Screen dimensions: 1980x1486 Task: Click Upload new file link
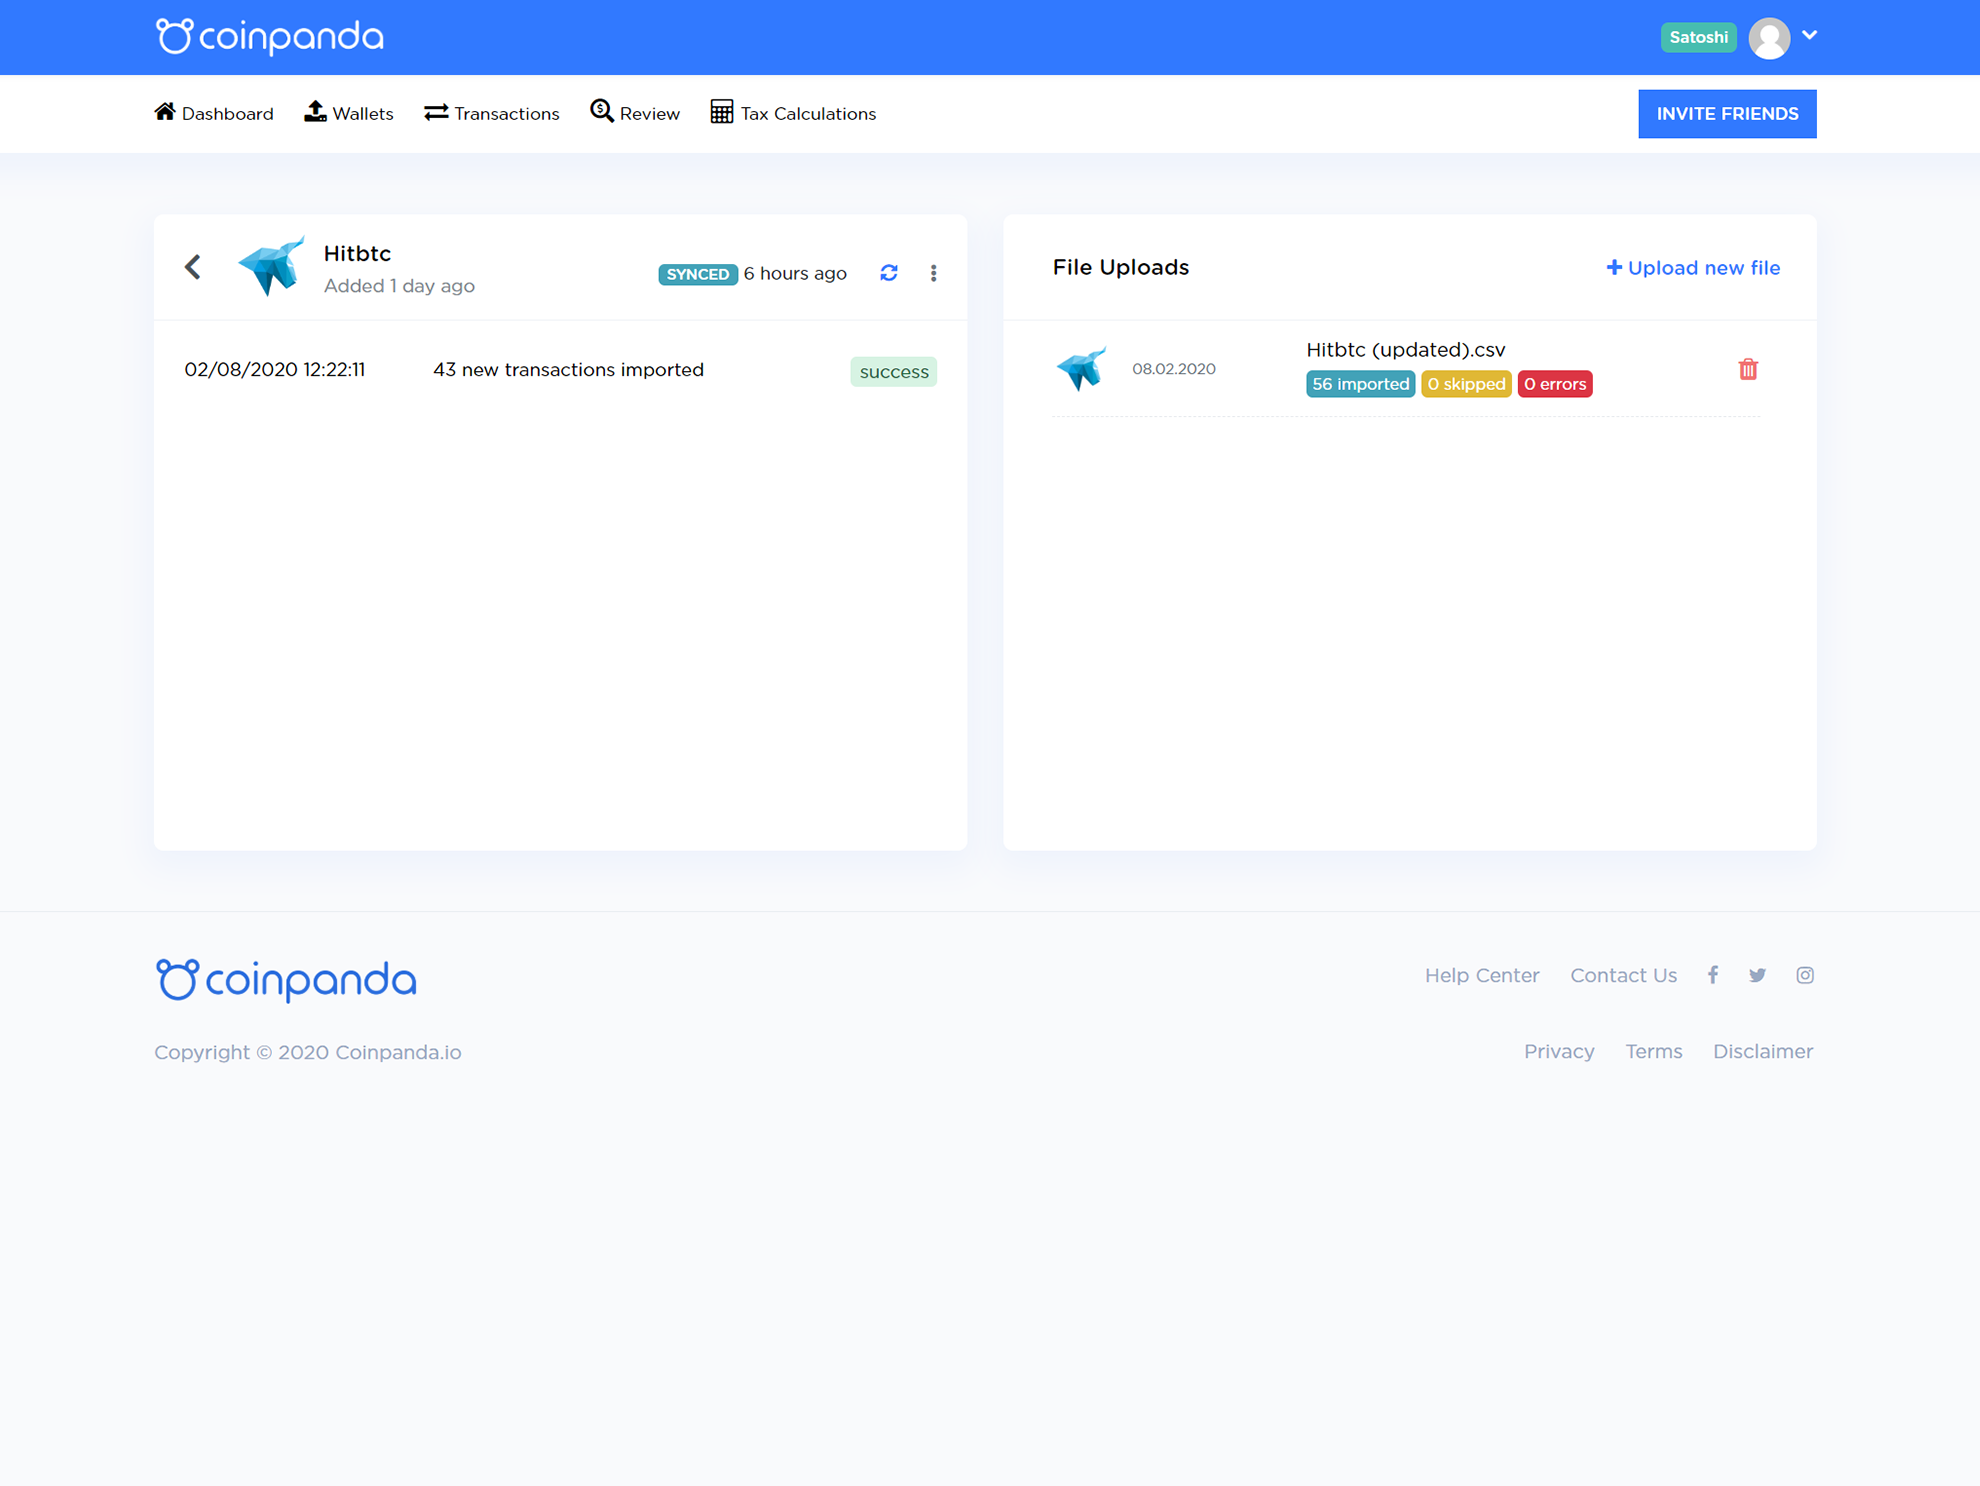point(1693,268)
